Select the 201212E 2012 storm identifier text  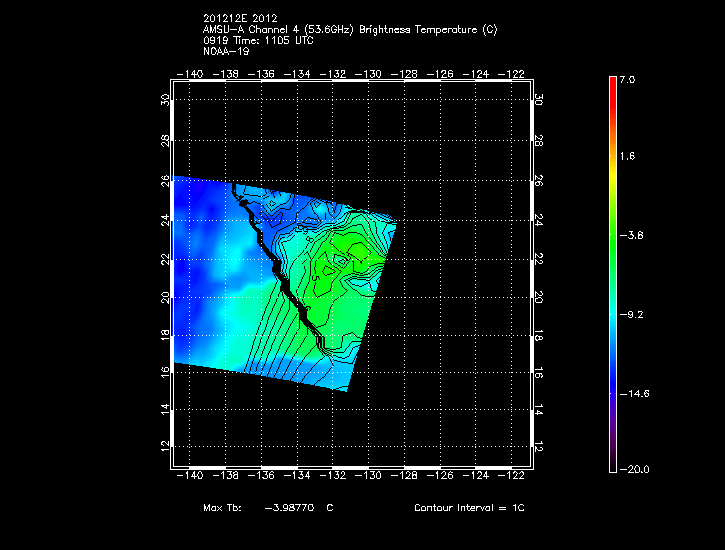click(x=247, y=18)
